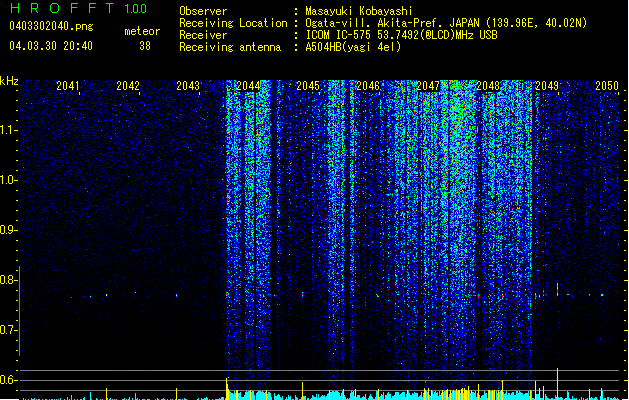
Task: Click the 'Receiver' field label
Action: (x=203, y=35)
